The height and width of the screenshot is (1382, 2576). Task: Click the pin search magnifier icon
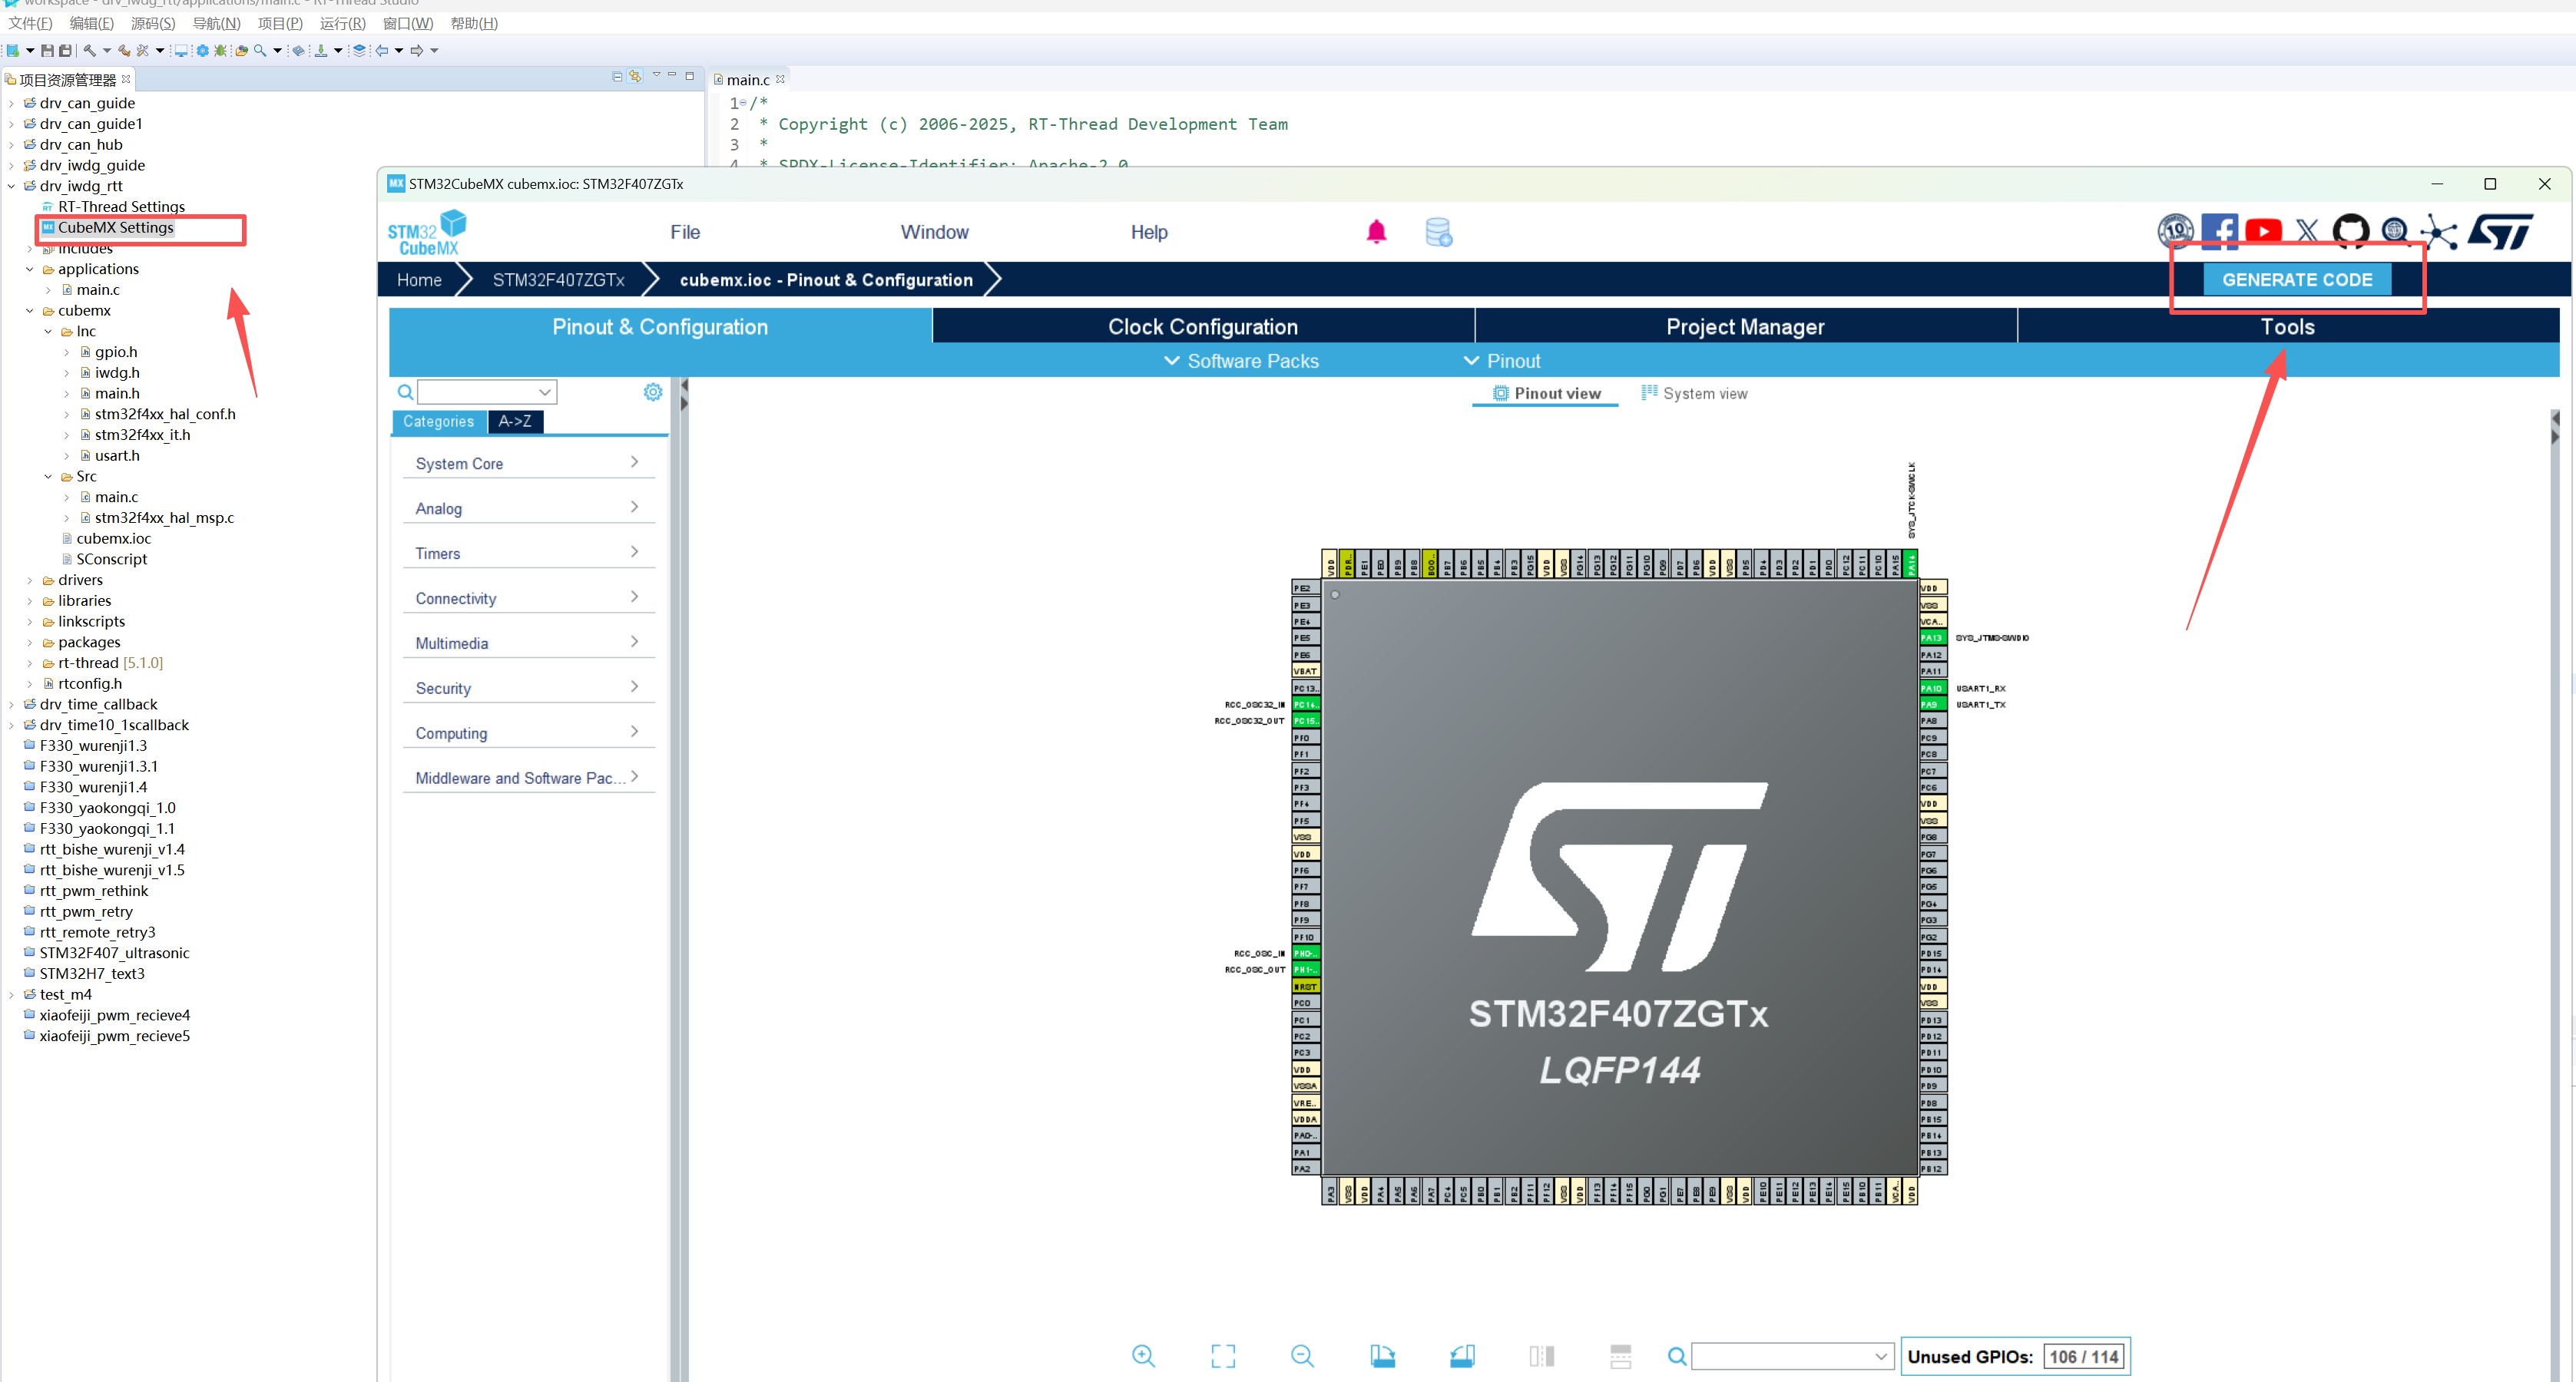tap(1677, 1356)
